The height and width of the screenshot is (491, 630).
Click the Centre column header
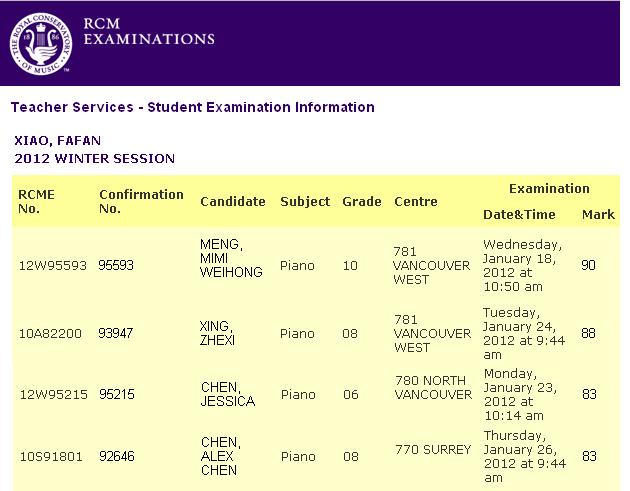click(416, 201)
